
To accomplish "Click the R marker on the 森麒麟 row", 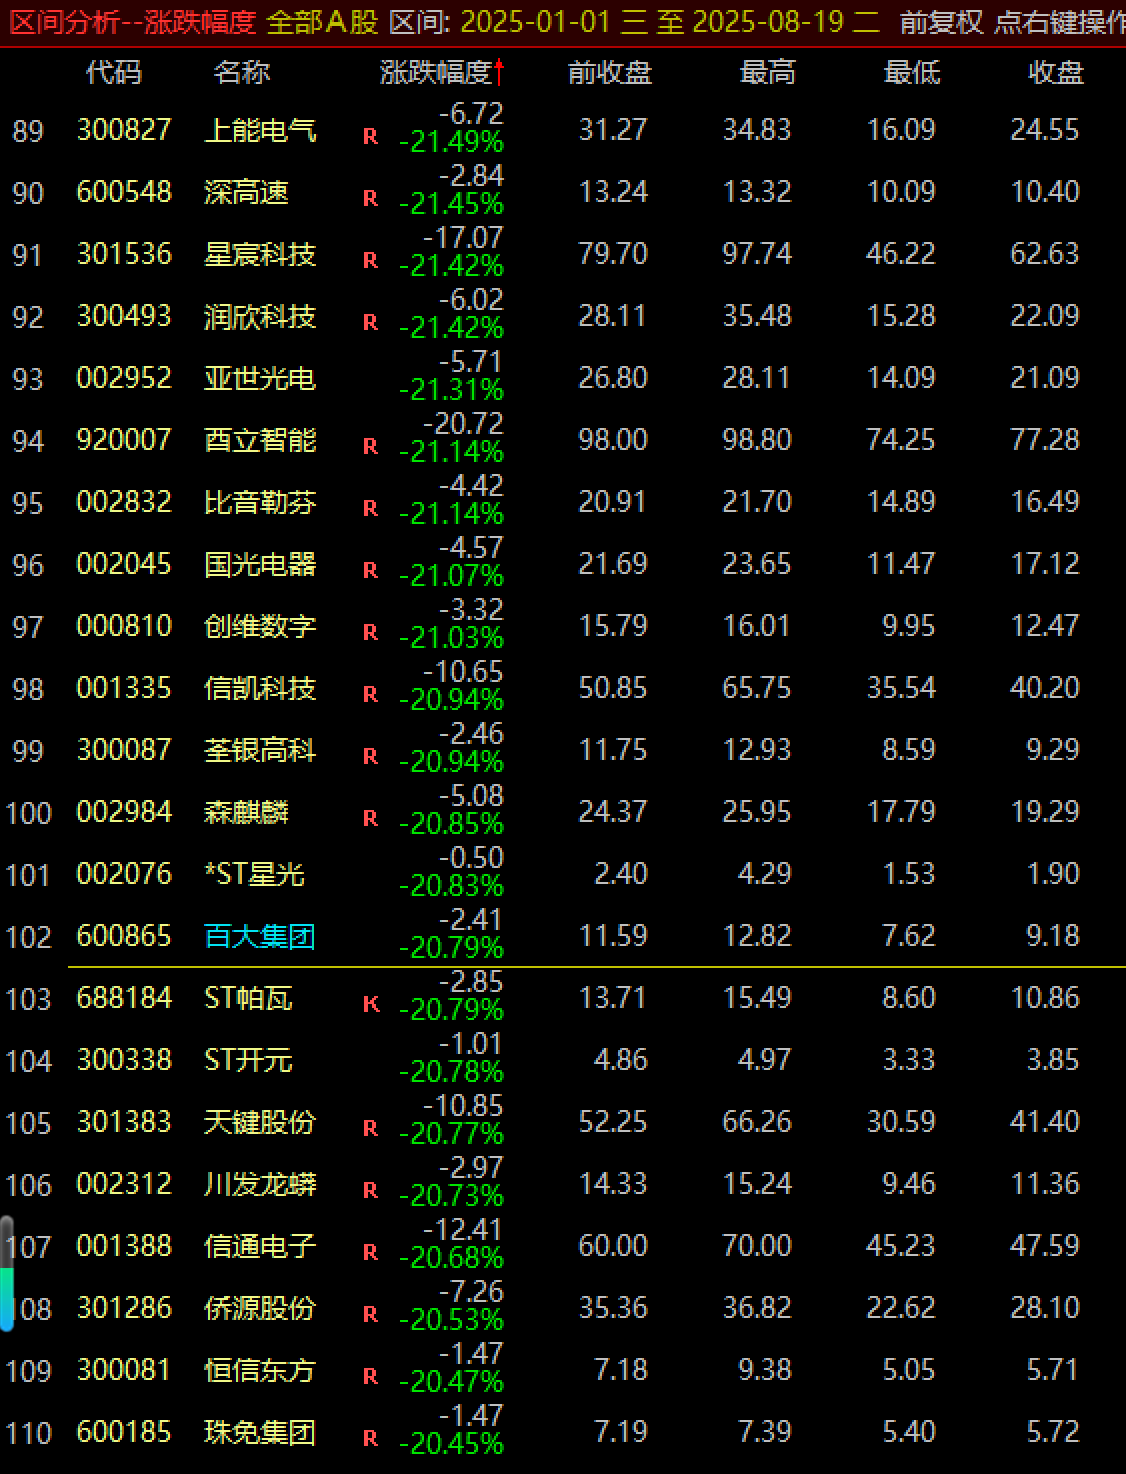I will 371,818.
